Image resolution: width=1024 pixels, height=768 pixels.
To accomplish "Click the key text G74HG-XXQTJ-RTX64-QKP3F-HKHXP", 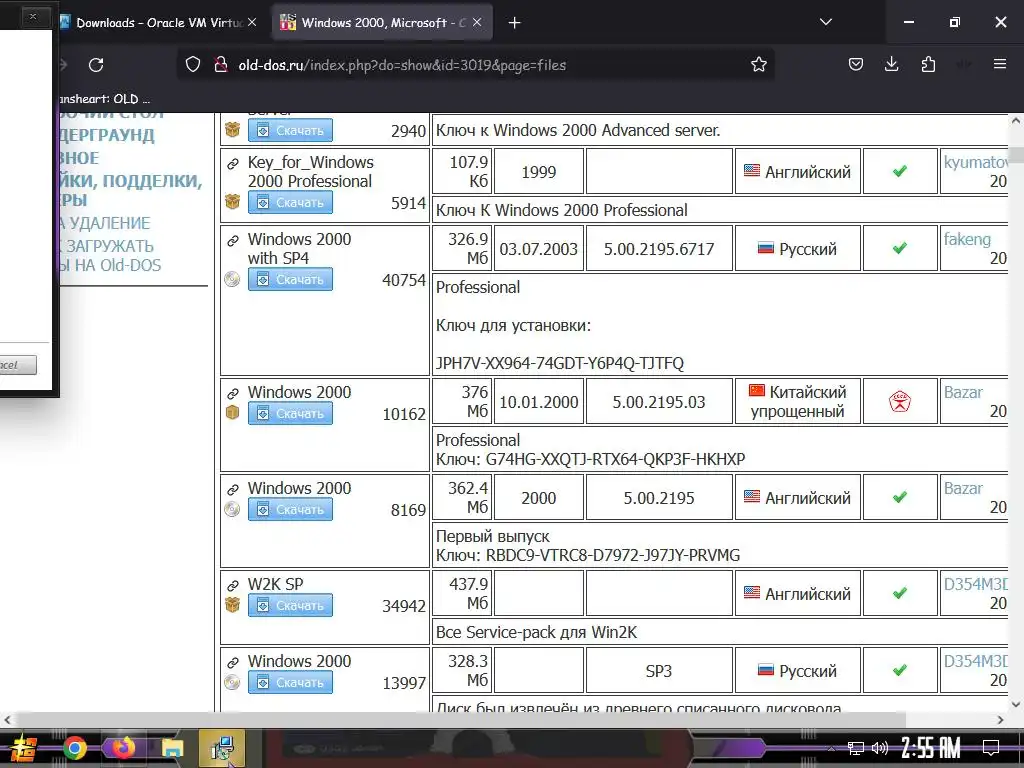I will coord(615,459).
